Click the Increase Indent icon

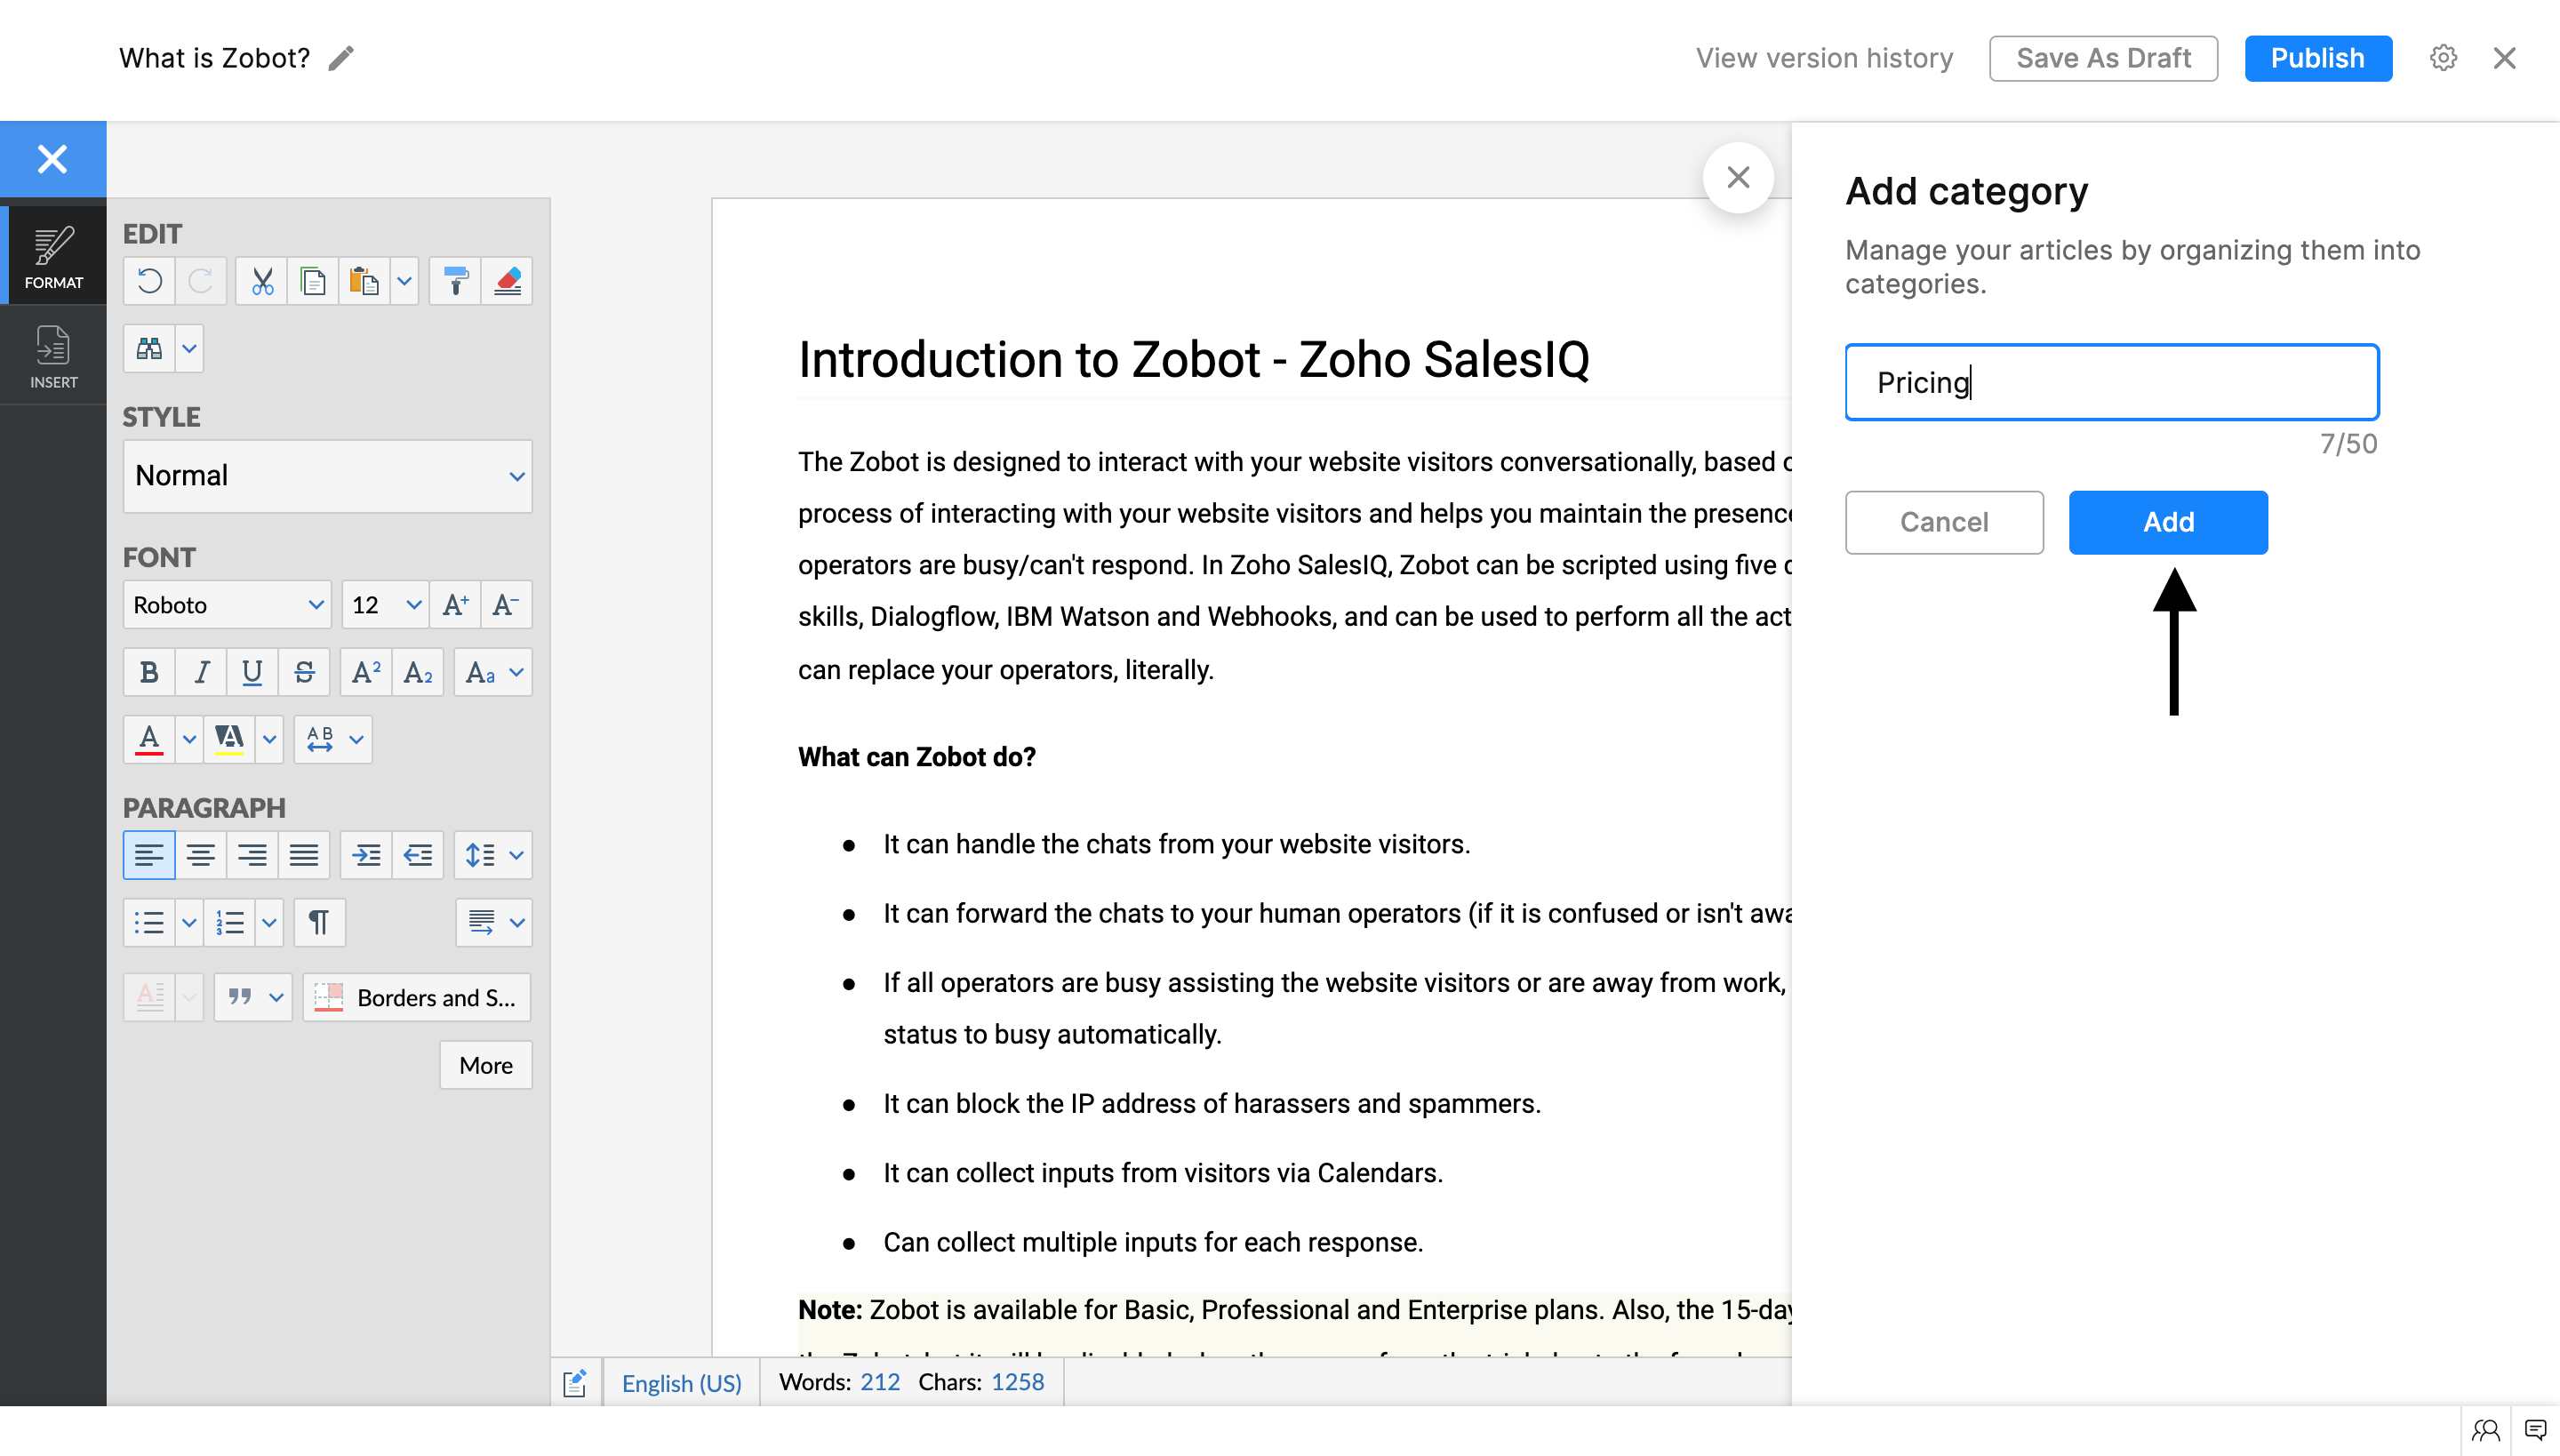[366, 855]
